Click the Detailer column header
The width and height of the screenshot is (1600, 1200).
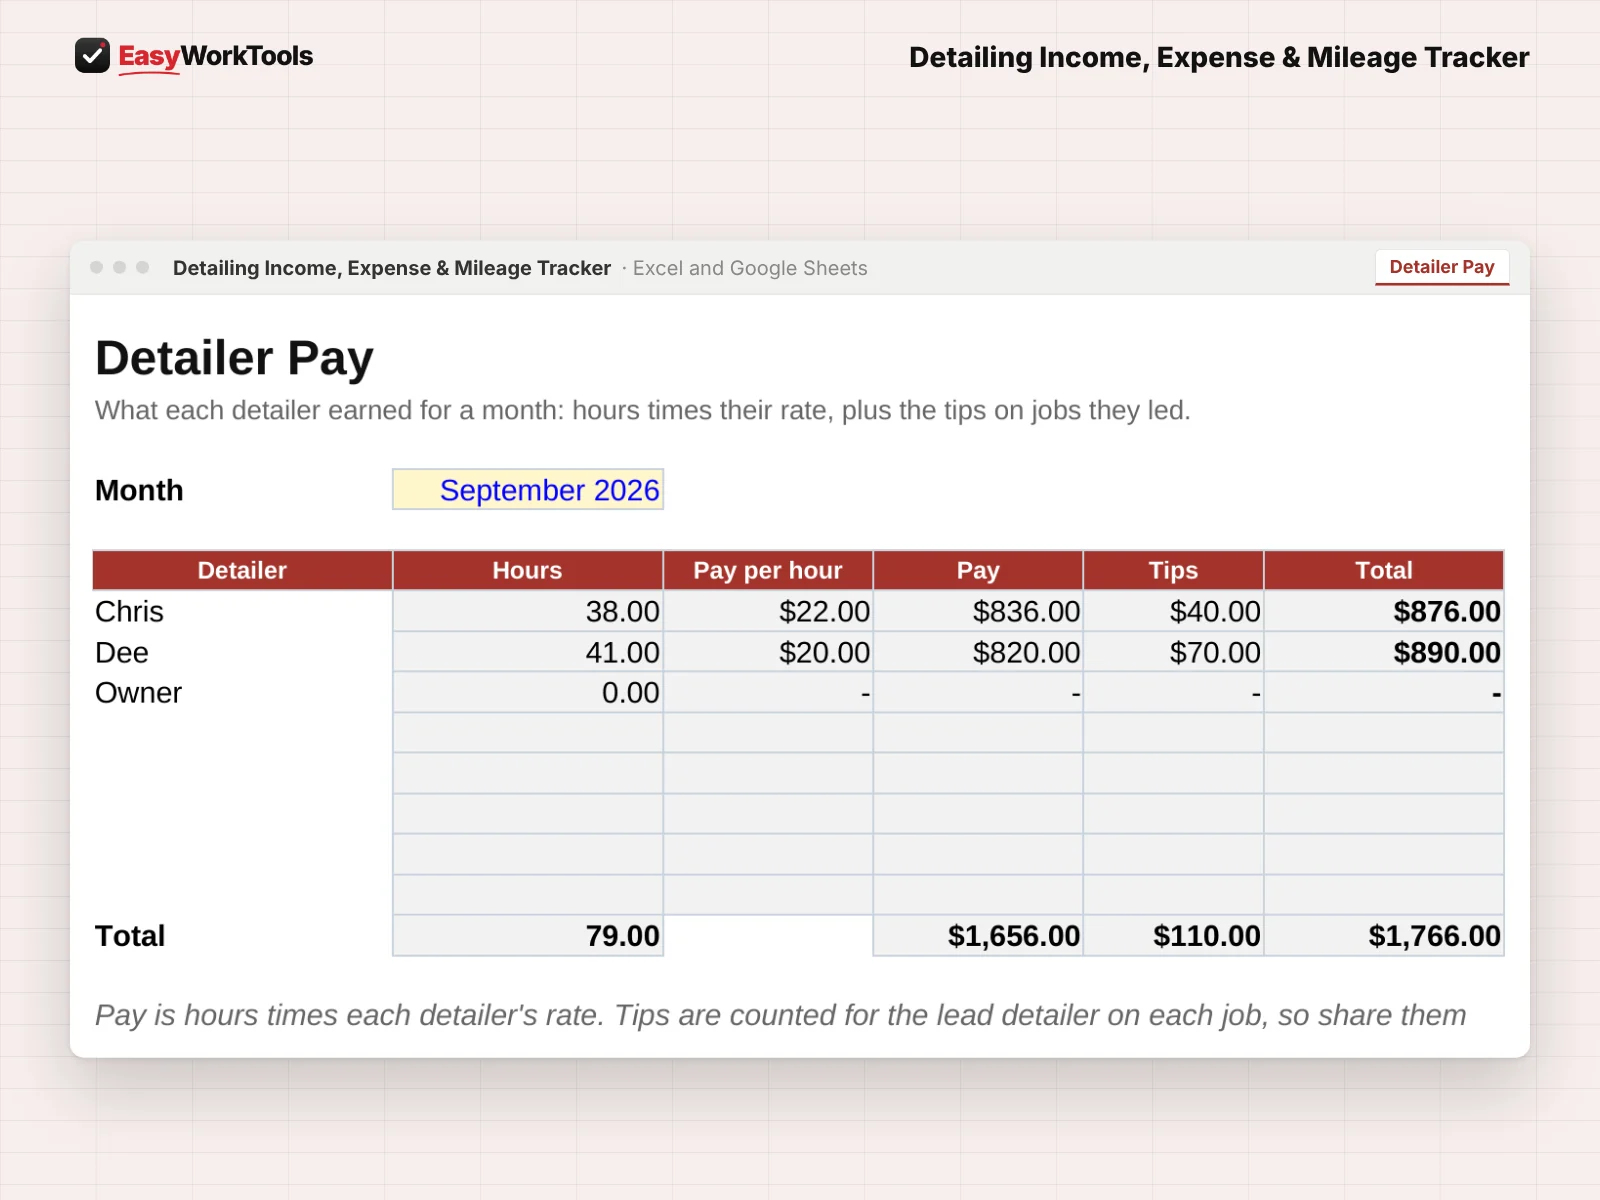[242, 570]
